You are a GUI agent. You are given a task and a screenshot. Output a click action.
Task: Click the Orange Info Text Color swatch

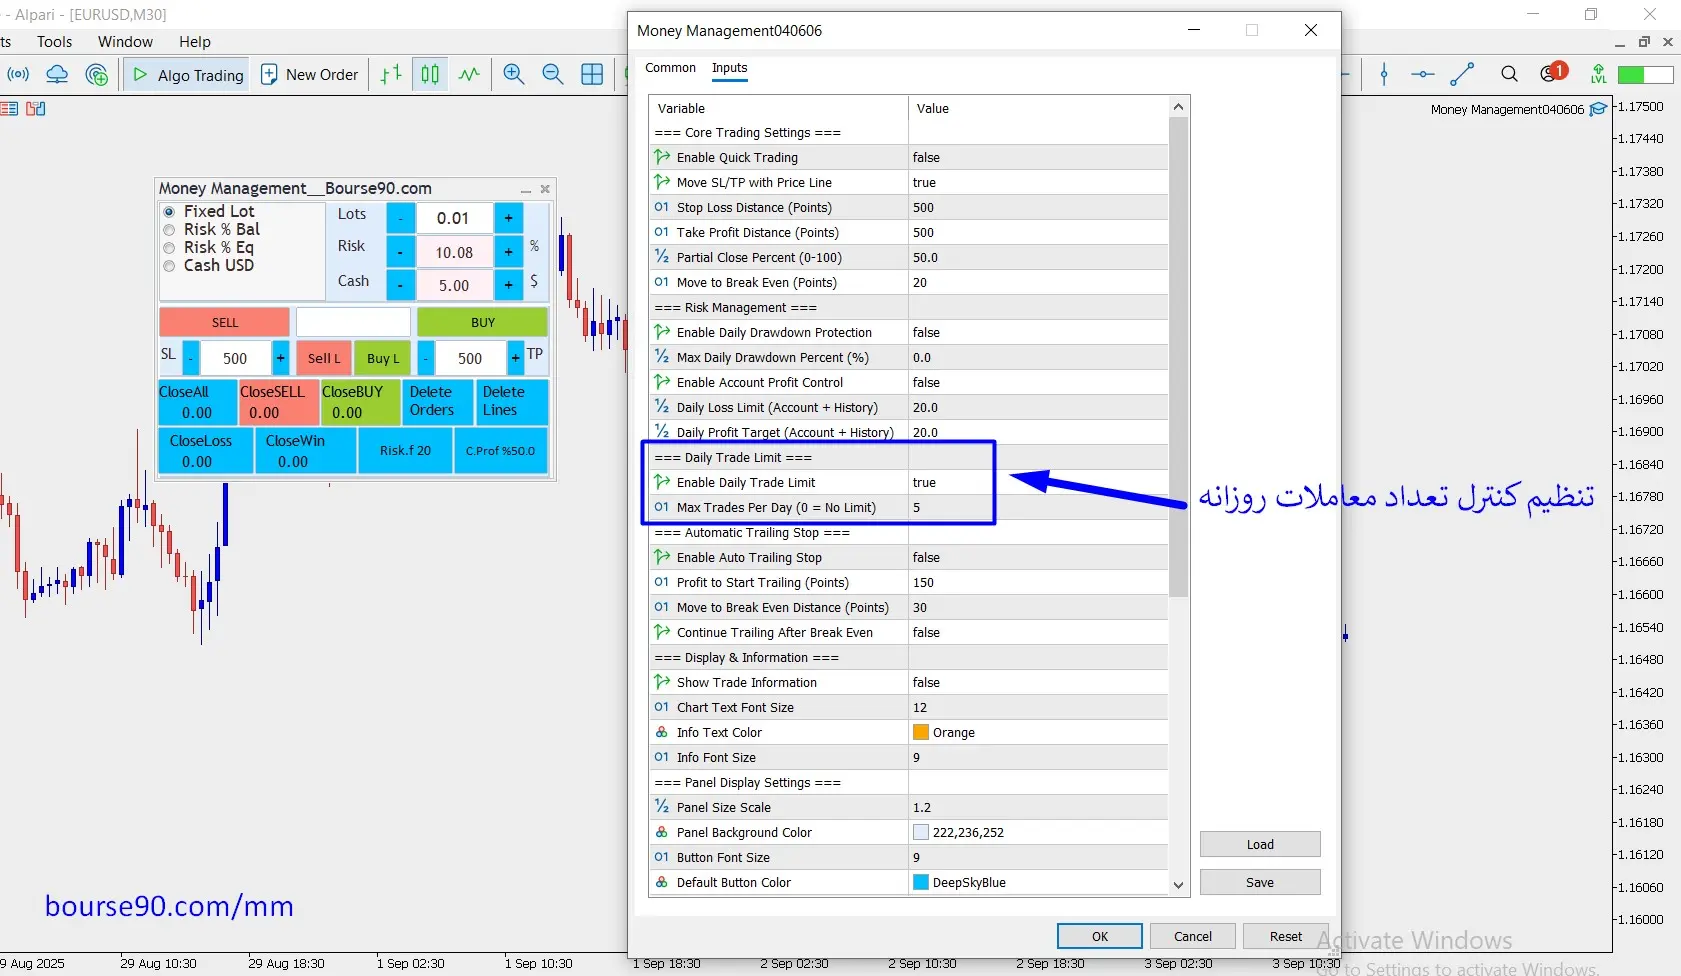(921, 733)
